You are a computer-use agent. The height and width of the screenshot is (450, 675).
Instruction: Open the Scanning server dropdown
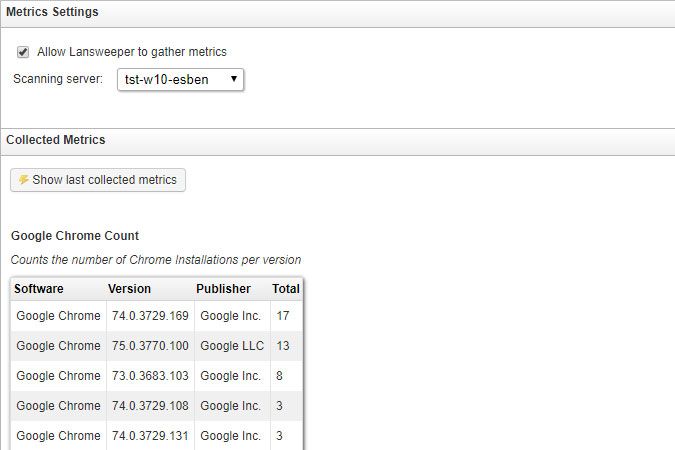tap(174, 79)
